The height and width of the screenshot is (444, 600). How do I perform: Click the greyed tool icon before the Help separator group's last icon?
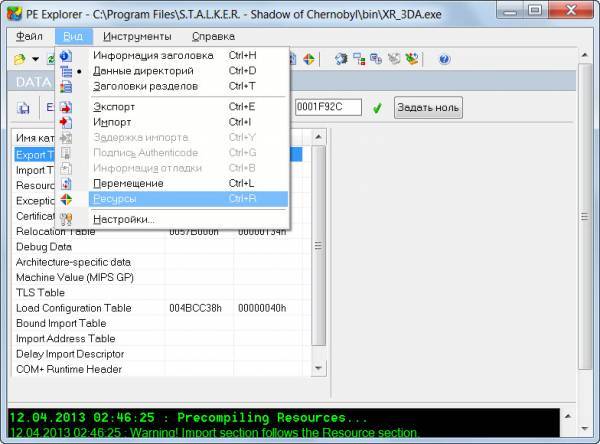[394, 59]
